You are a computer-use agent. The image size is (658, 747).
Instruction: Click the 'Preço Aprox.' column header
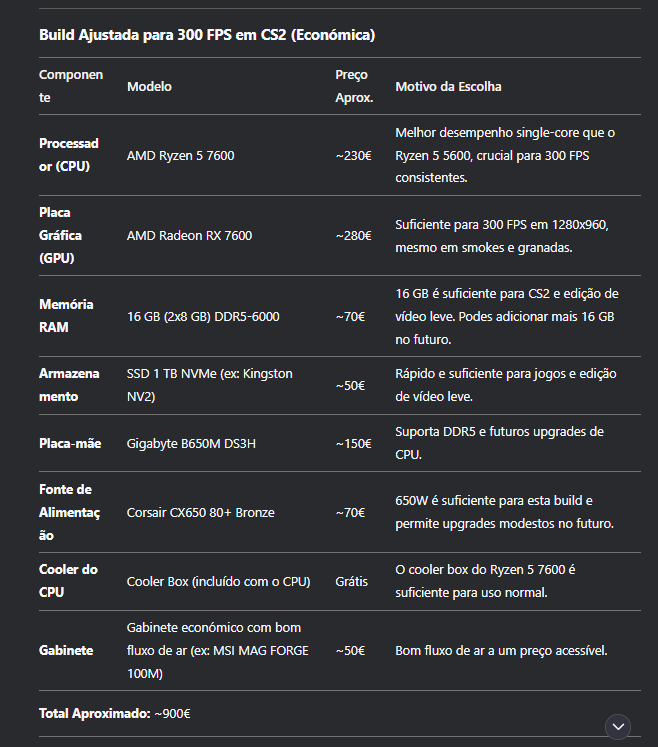click(x=354, y=86)
